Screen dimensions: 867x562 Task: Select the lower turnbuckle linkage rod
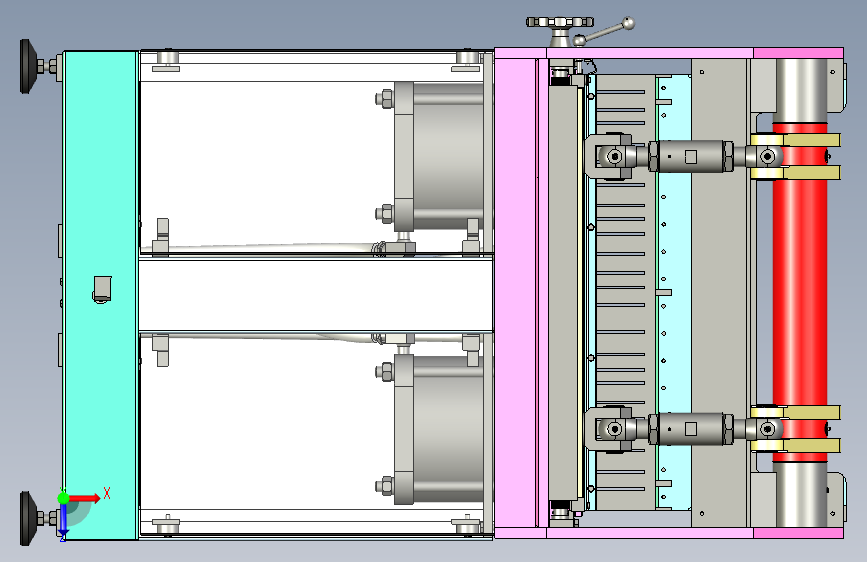pyautogui.click(x=691, y=429)
